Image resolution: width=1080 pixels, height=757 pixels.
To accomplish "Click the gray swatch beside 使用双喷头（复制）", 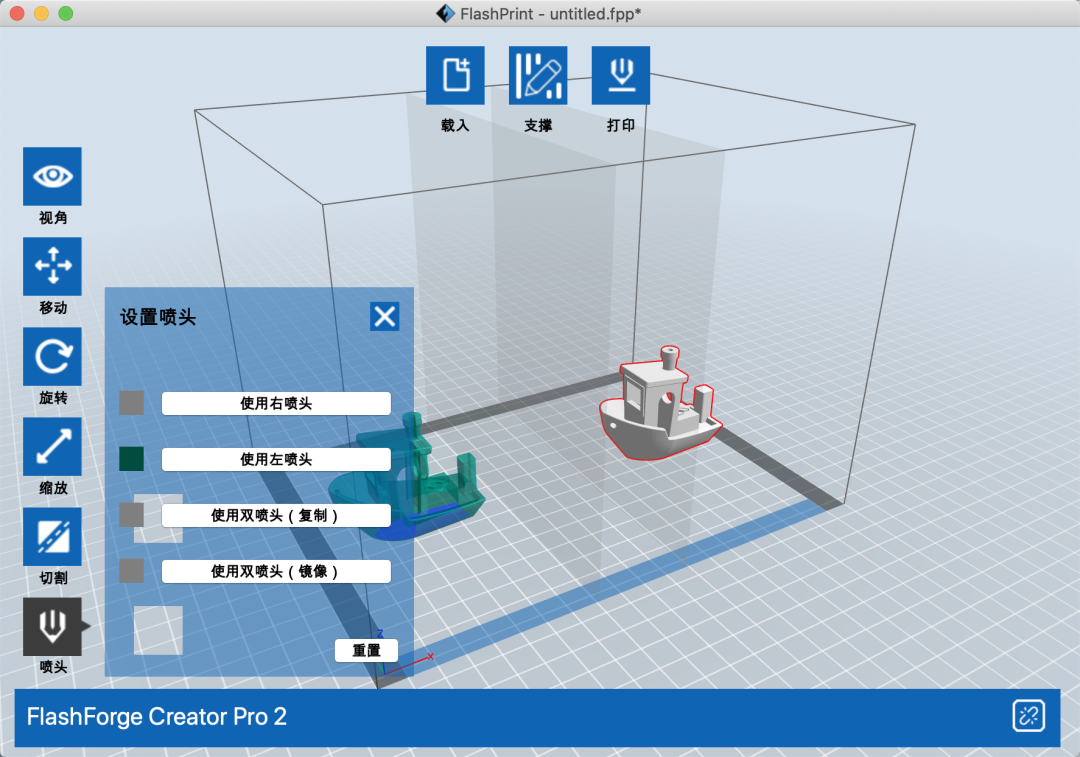I will [132, 515].
